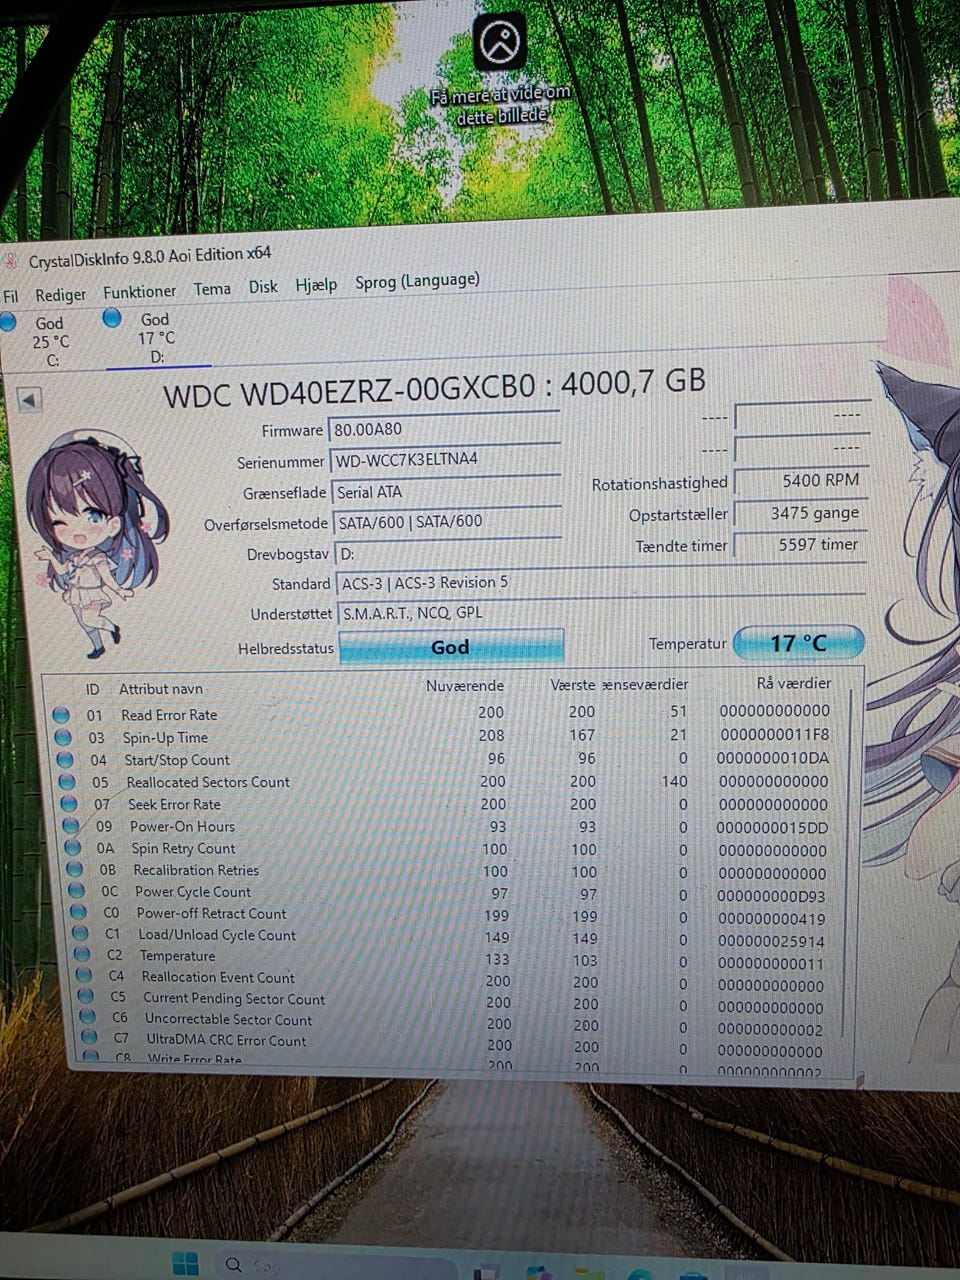Click status icon for Start/Stop Count
The image size is (960, 1280).
click(65, 760)
